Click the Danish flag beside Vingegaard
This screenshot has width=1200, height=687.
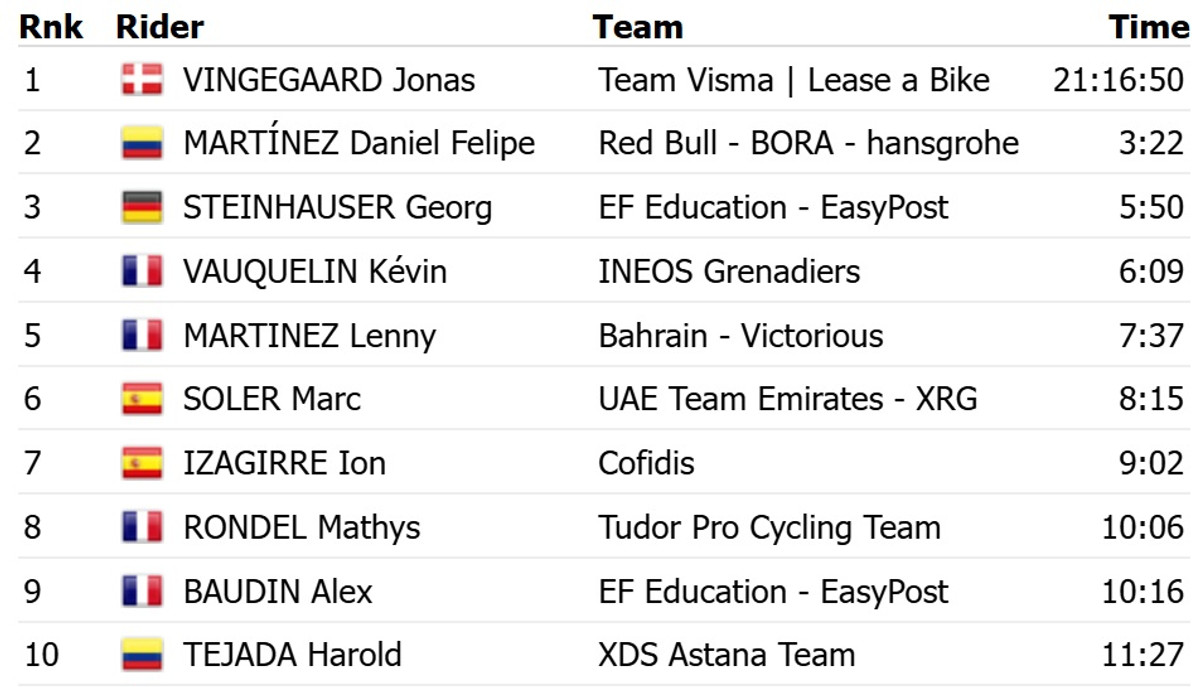pos(141,80)
